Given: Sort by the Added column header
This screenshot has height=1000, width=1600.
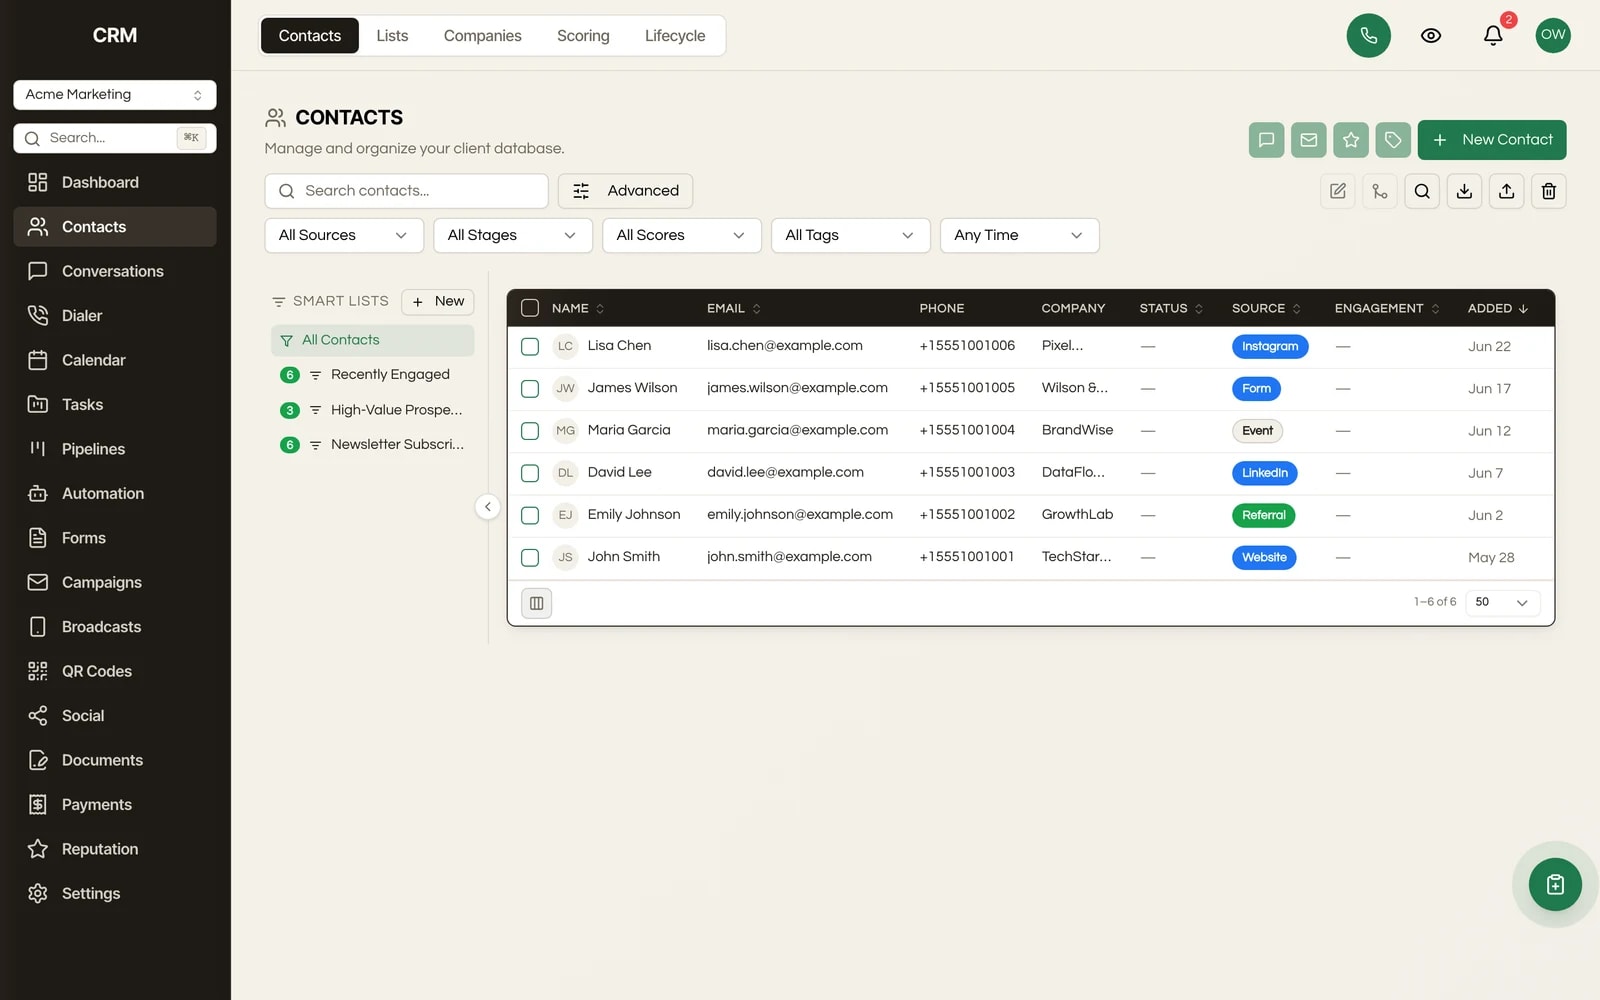Looking at the screenshot, I should pyautogui.click(x=1498, y=308).
